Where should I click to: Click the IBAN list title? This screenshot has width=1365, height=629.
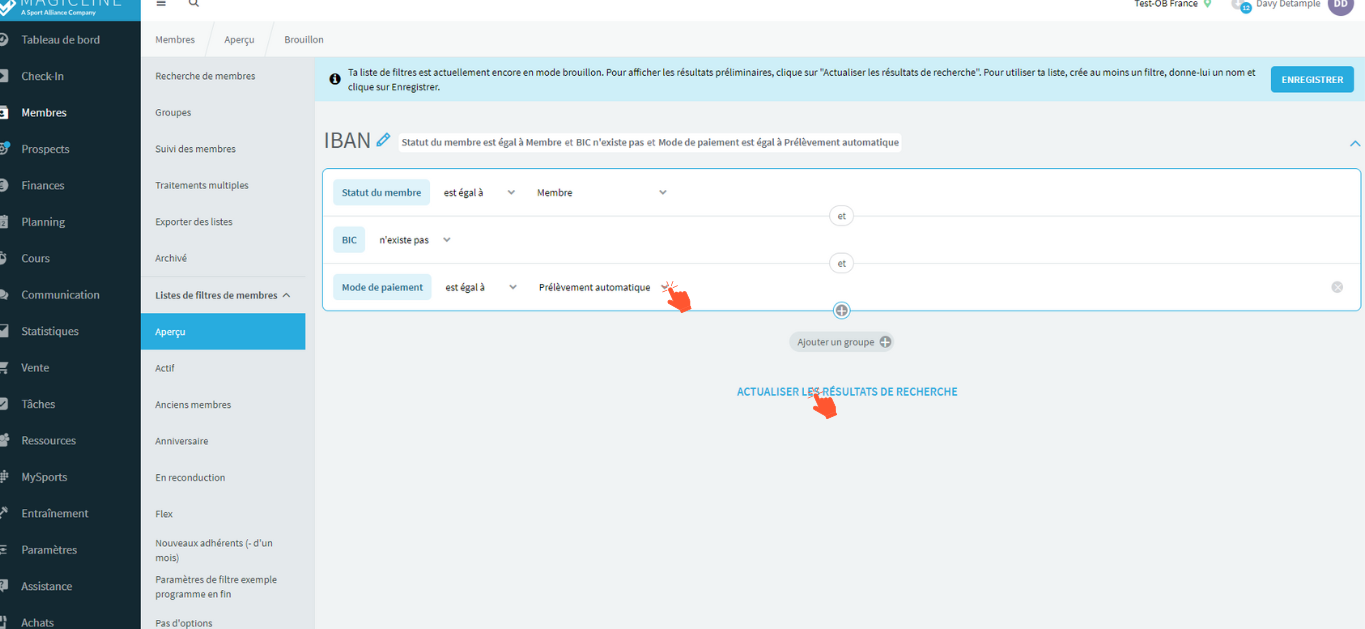coord(347,141)
